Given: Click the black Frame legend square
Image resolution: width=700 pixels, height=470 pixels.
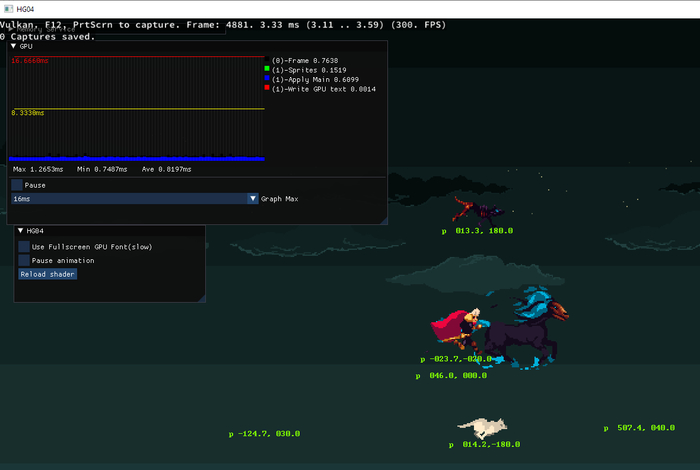Looking at the screenshot, I should click(x=267, y=60).
